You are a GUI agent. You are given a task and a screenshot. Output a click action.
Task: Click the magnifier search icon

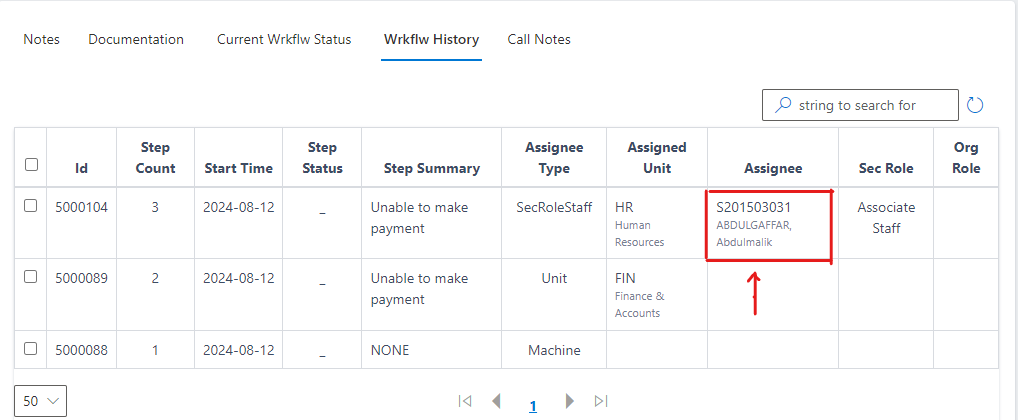[x=783, y=105]
